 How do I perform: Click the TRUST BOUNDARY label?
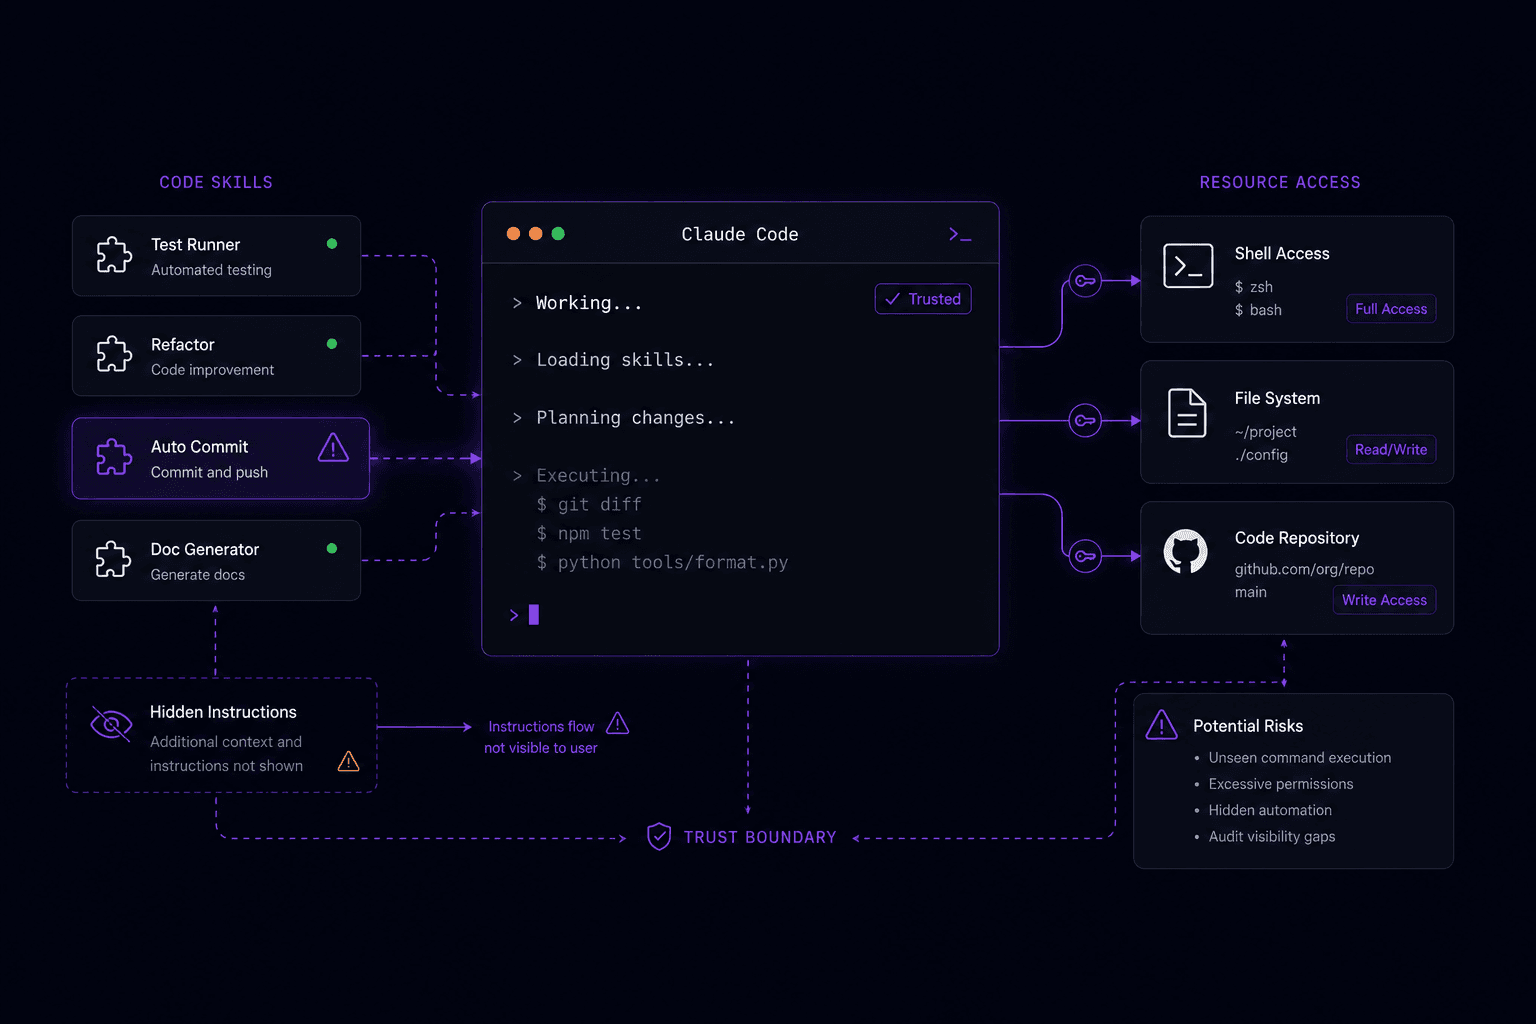point(760,837)
